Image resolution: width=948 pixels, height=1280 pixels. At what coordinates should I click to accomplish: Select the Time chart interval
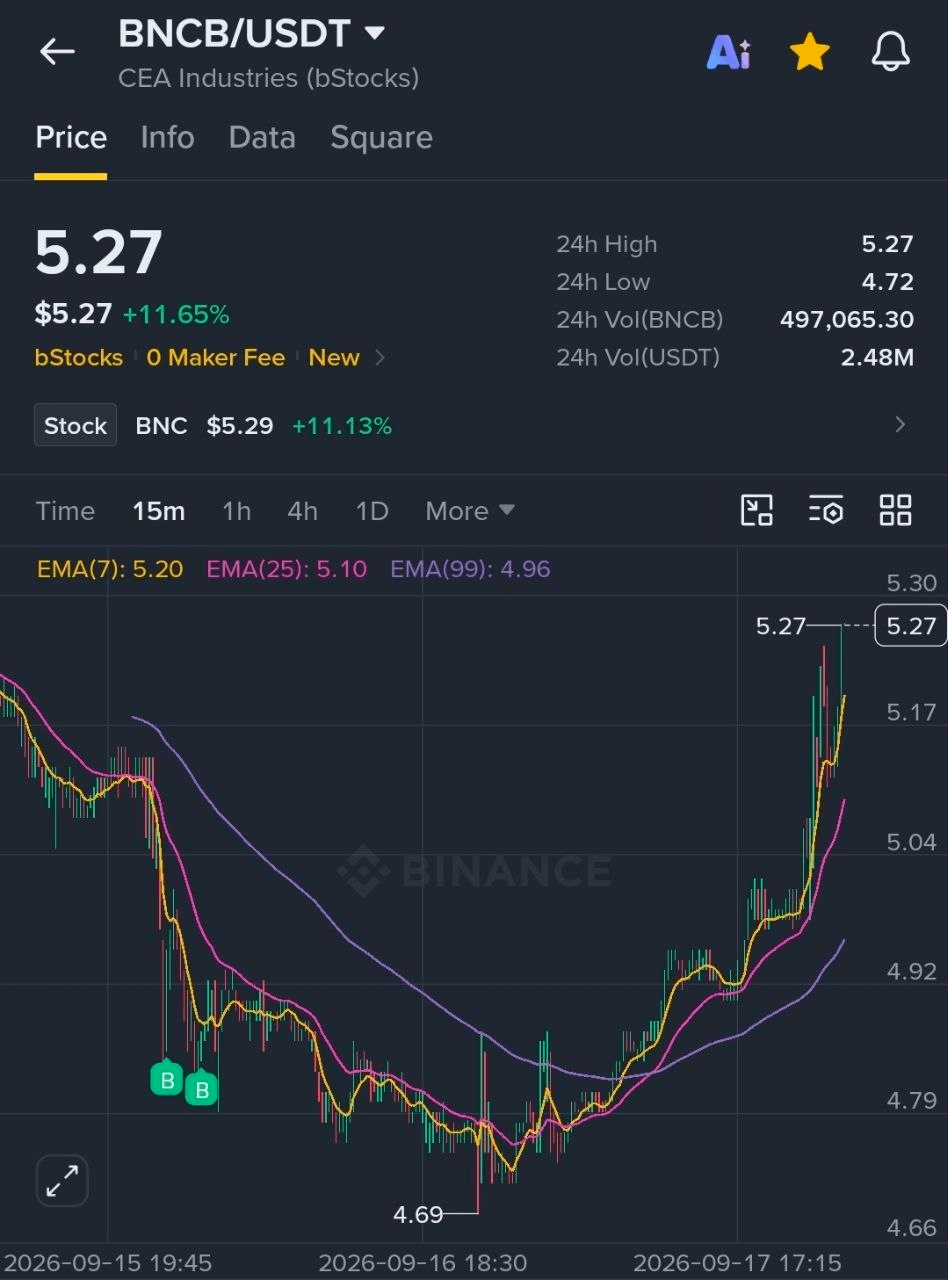point(65,511)
